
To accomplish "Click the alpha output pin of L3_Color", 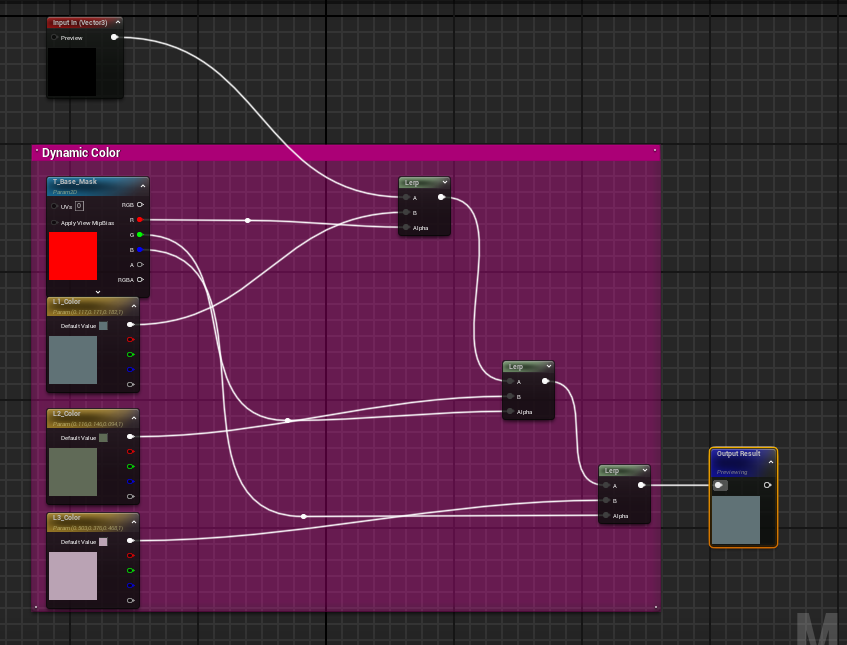I will (x=130, y=600).
